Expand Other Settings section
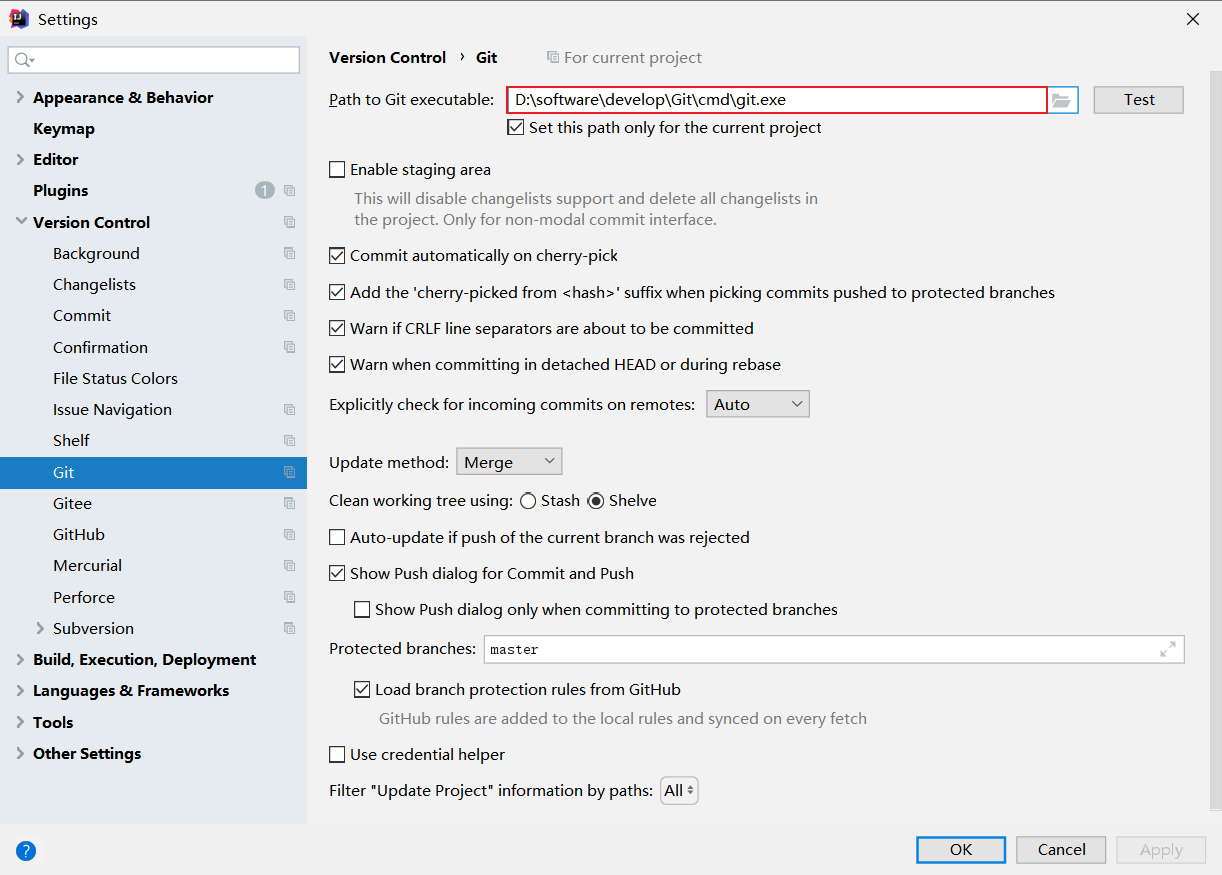1222x875 pixels. (x=21, y=753)
